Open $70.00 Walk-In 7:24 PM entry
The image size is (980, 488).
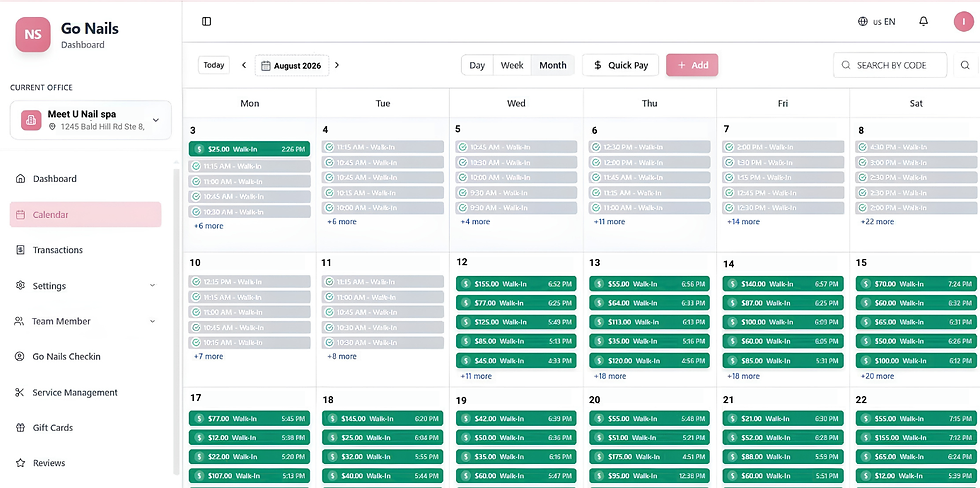pyautogui.click(x=916, y=284)
